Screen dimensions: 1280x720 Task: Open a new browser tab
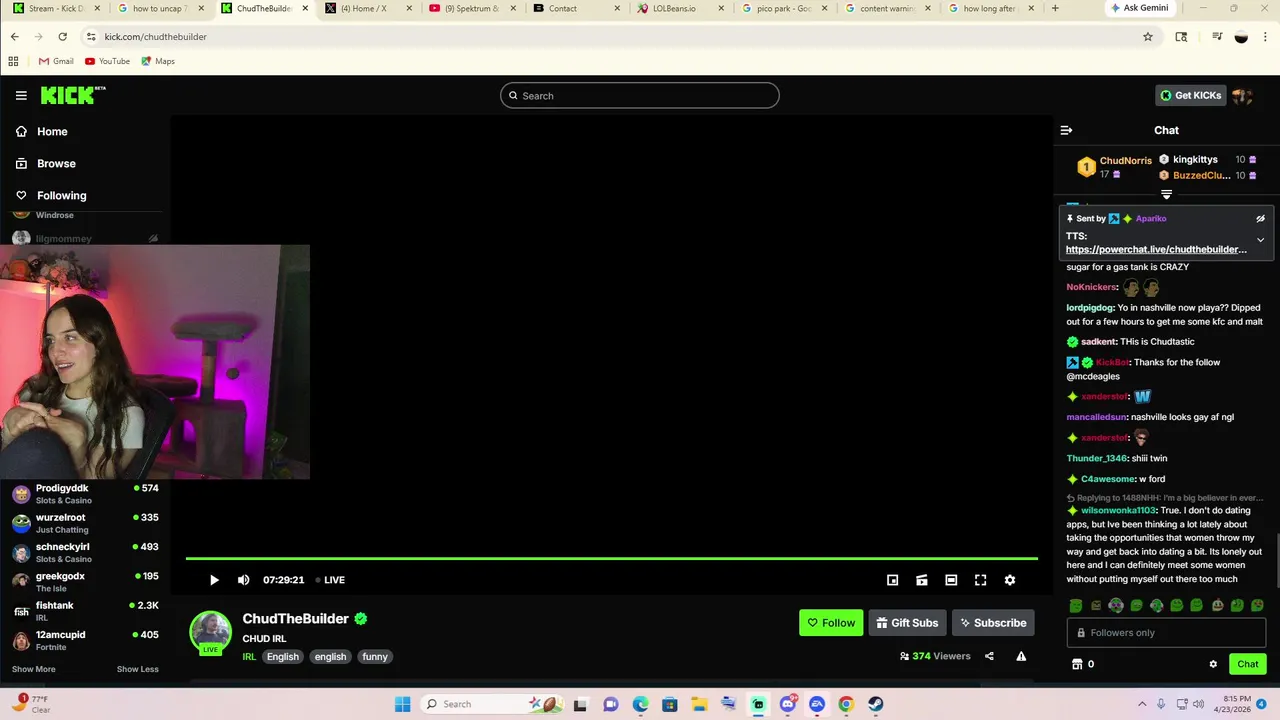[x=1055, y=9]
